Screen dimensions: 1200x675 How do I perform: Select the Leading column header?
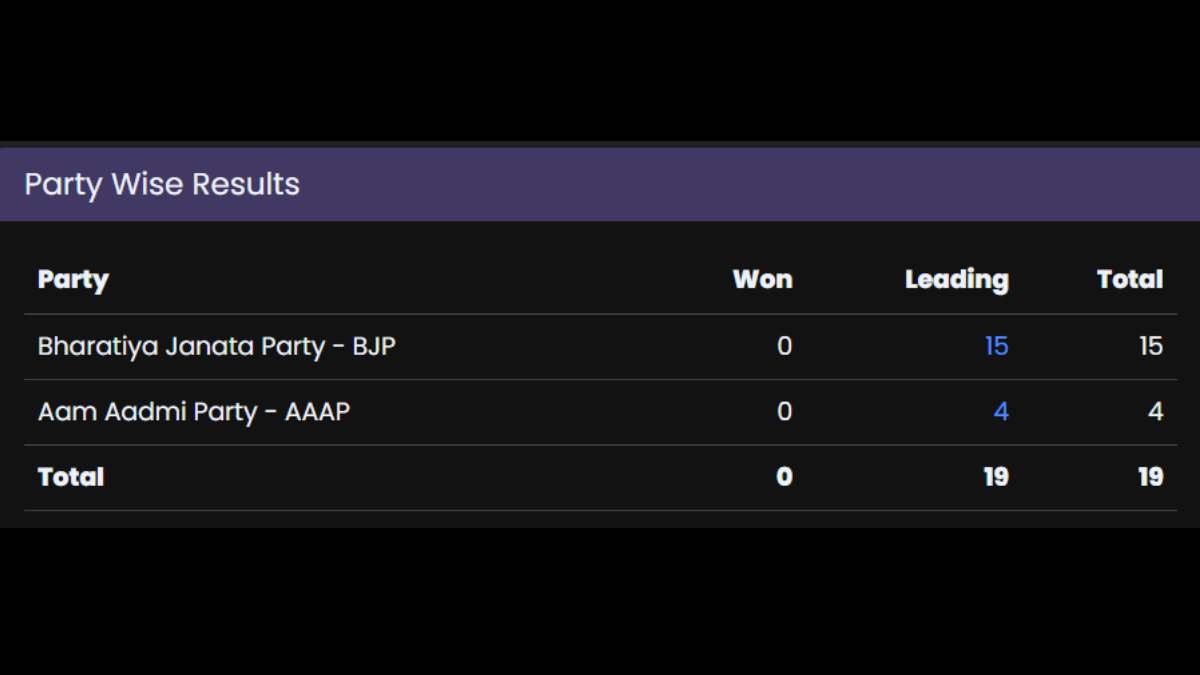pyautogui.click(x=956, y=280)
